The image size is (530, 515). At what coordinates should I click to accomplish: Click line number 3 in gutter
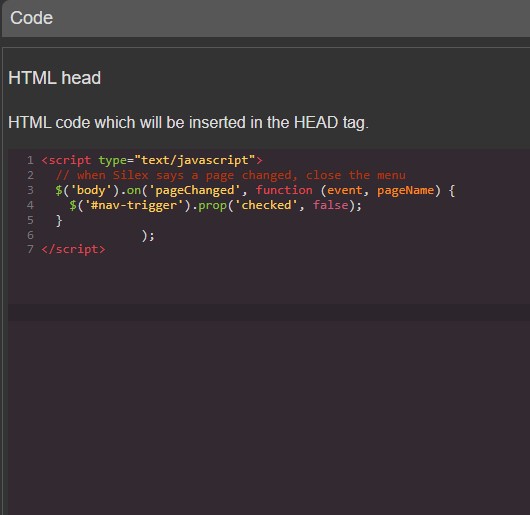[x=30, y=190]
